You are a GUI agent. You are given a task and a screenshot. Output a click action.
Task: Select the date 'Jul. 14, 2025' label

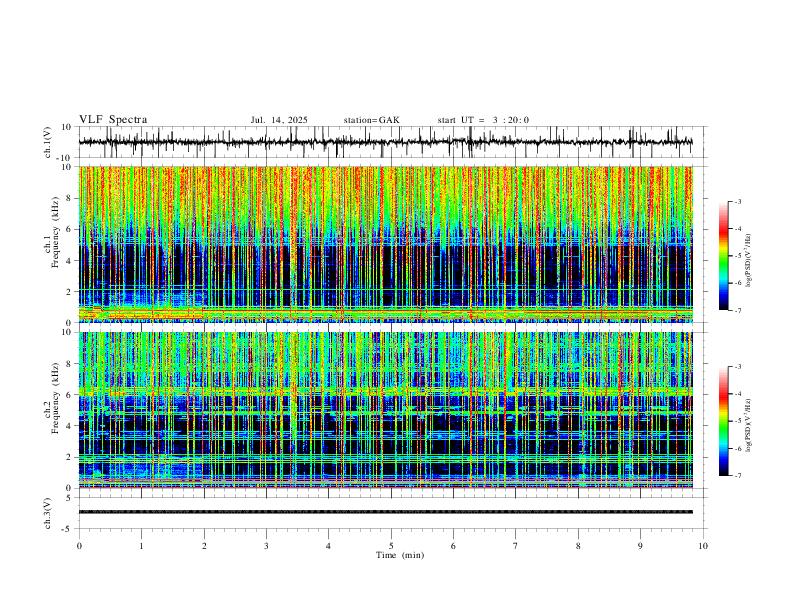pos(279,120)
